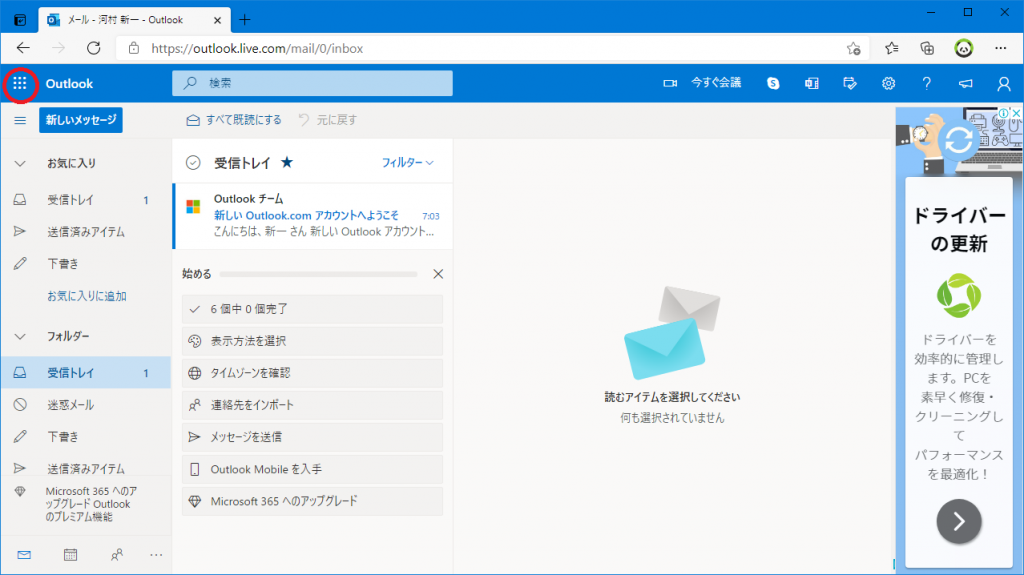Click the Outlook brand name

click(69, 84)
